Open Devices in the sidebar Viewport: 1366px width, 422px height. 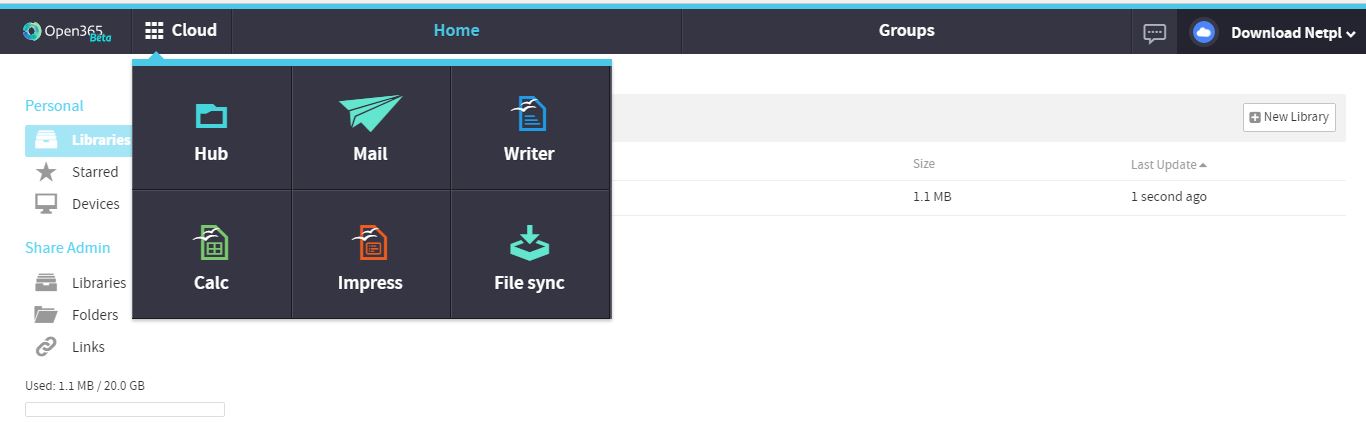96,204
